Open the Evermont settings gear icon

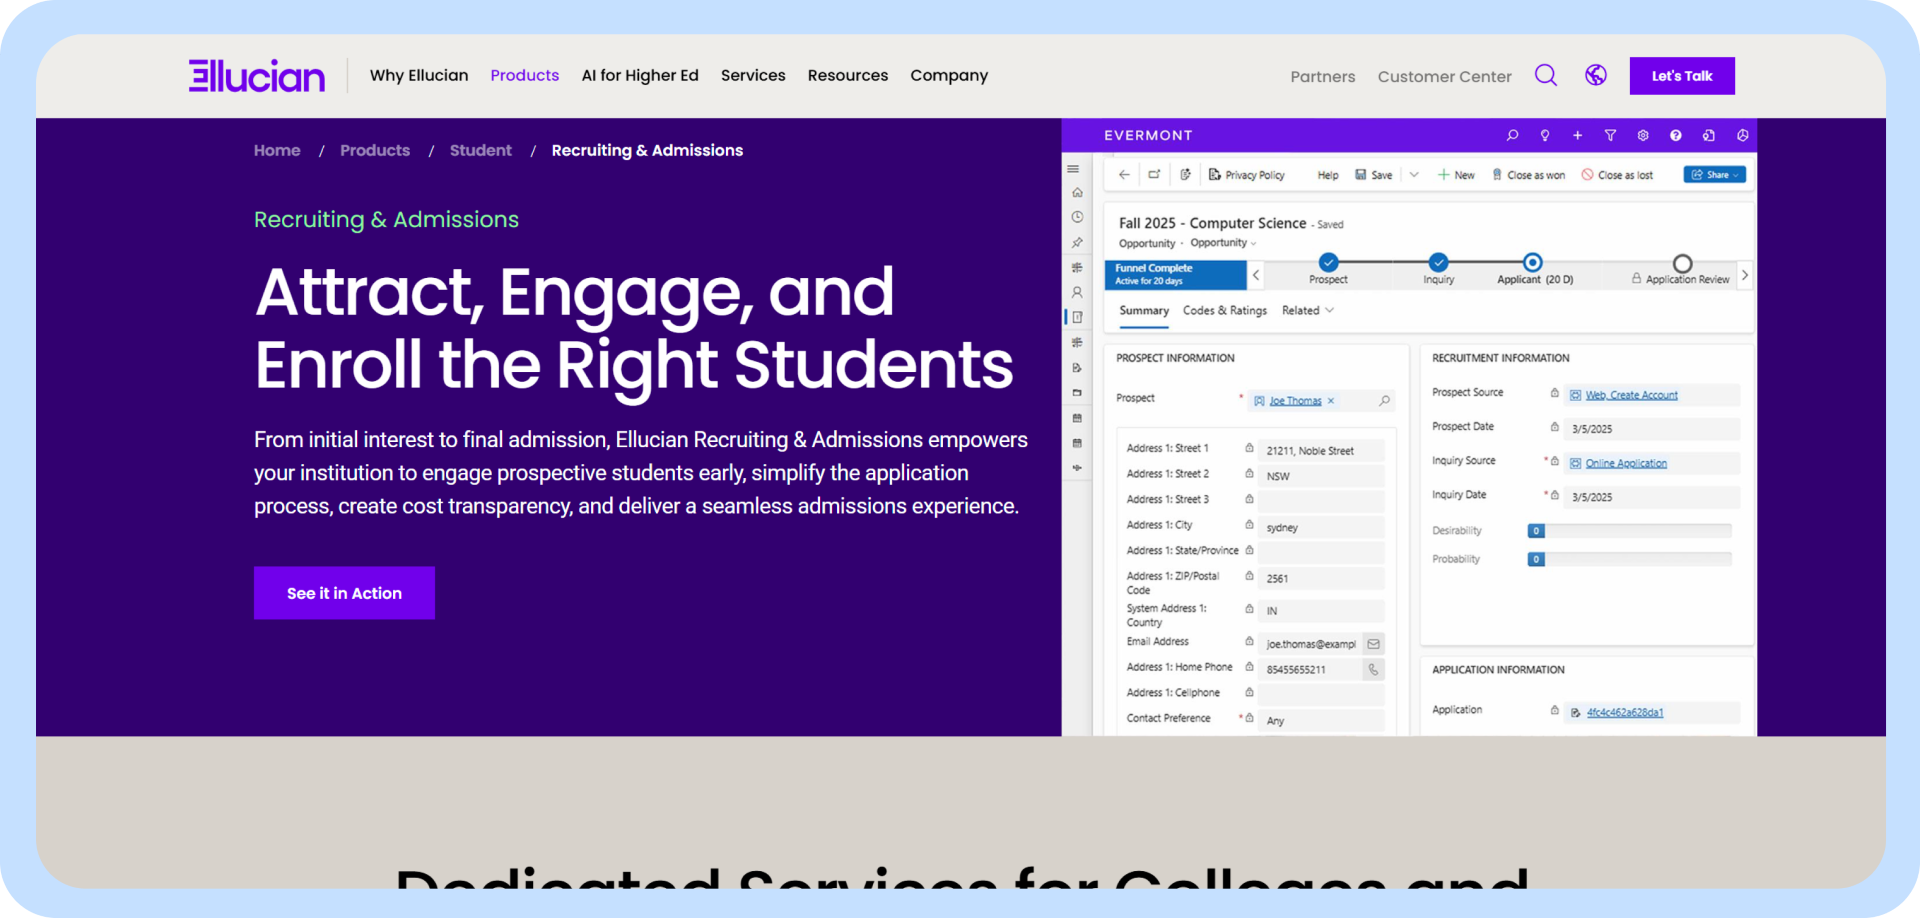point(1642,136)
